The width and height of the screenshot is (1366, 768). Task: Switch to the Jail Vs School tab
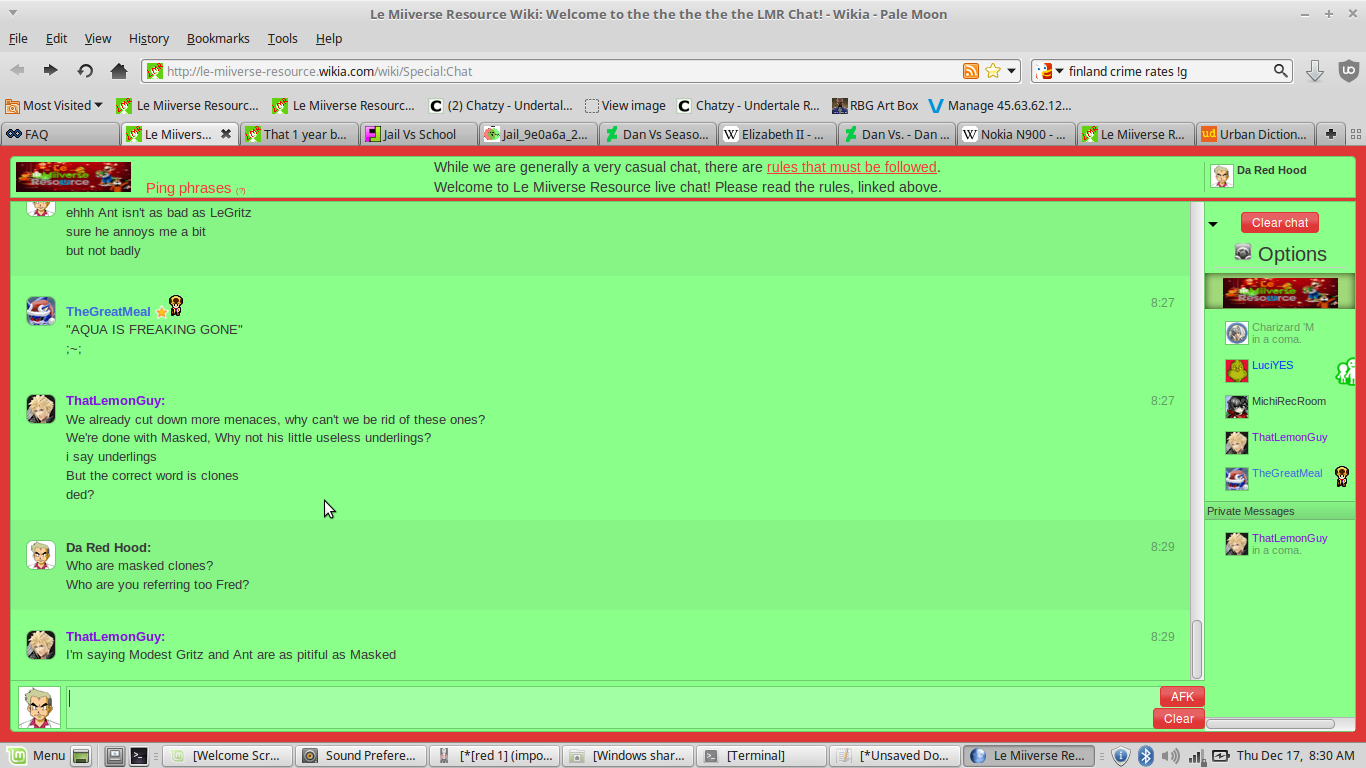tap(418, 134)
